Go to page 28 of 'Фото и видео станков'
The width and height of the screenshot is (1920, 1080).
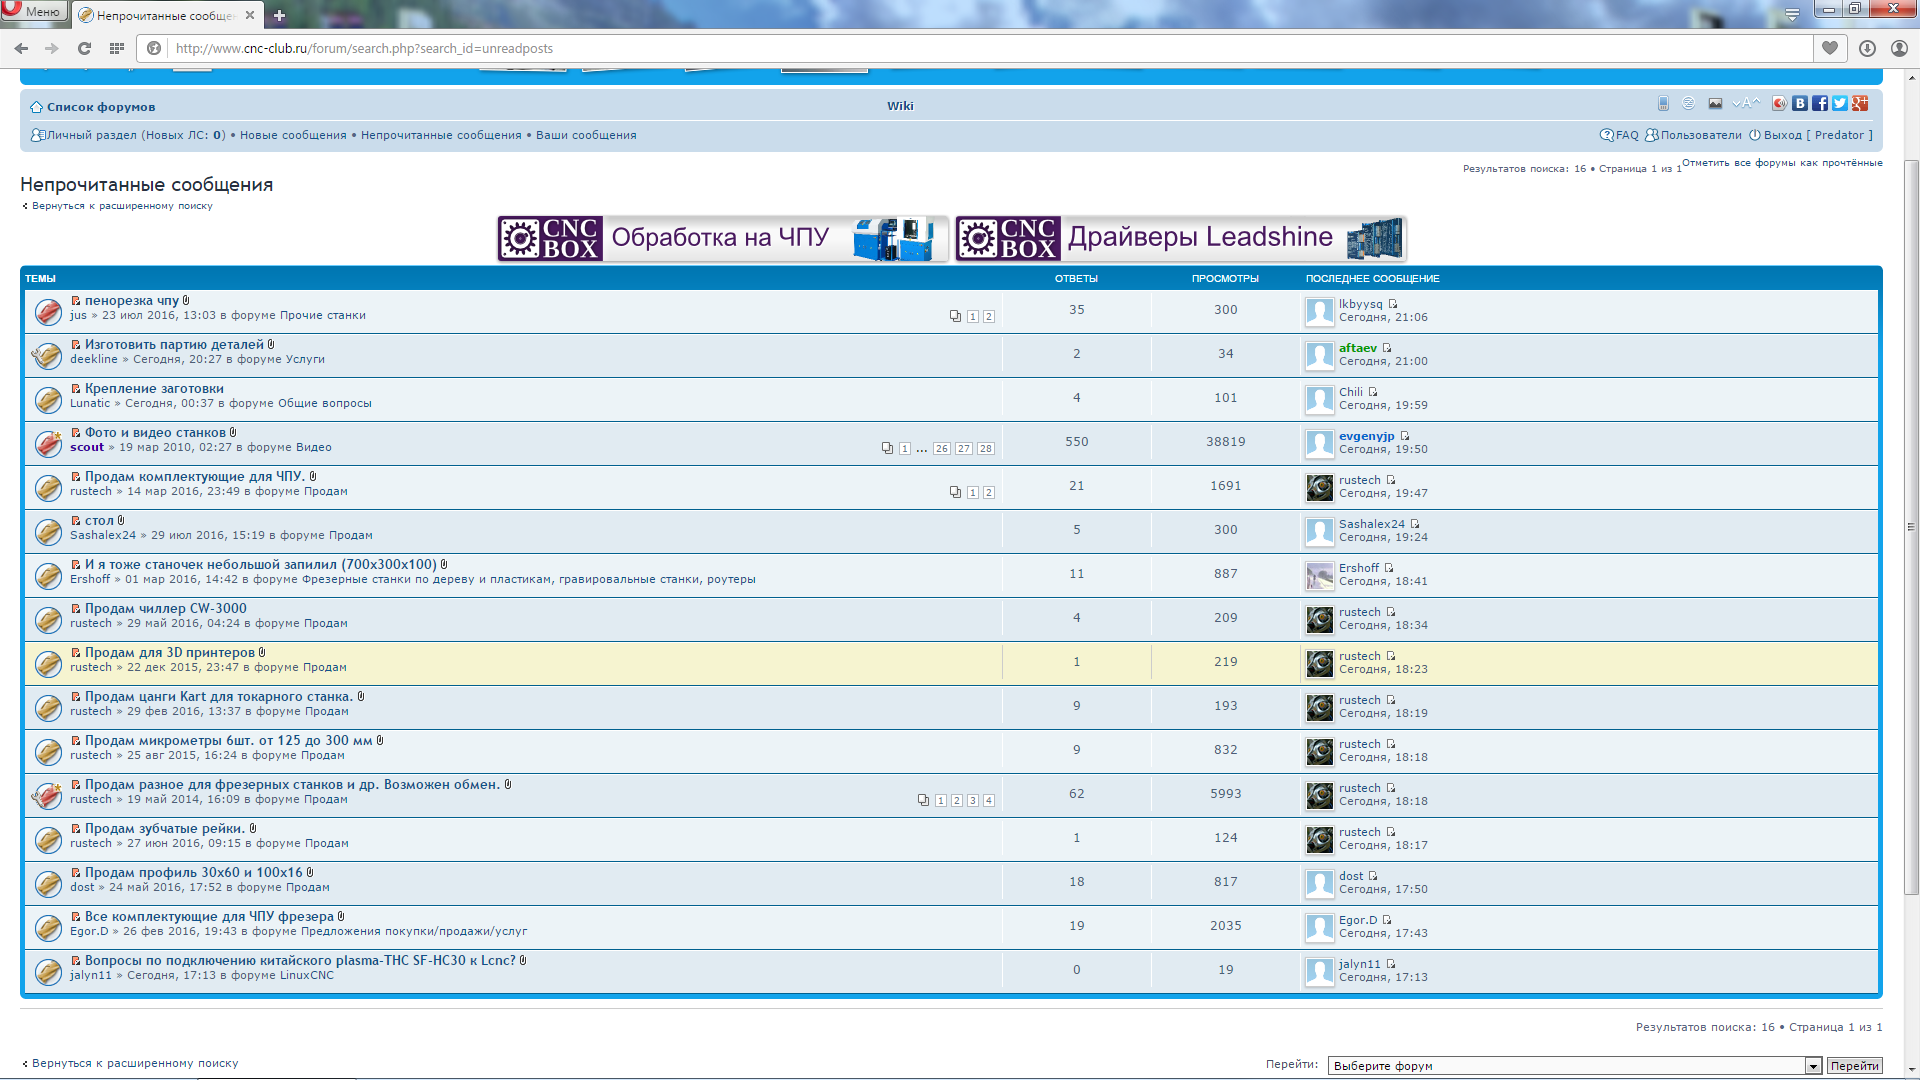tap(985, 449)
